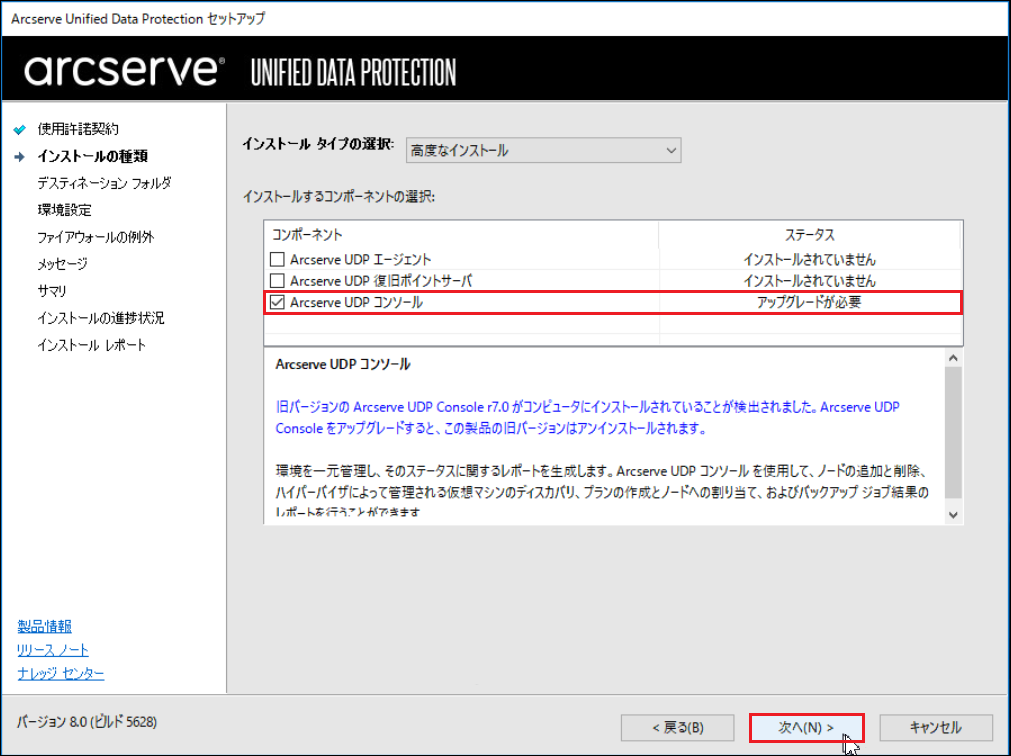Viewport: 1011px width, 756px height.
Task: Click インストールされていません status of エージェント row
Action: [x=809, y=259]
